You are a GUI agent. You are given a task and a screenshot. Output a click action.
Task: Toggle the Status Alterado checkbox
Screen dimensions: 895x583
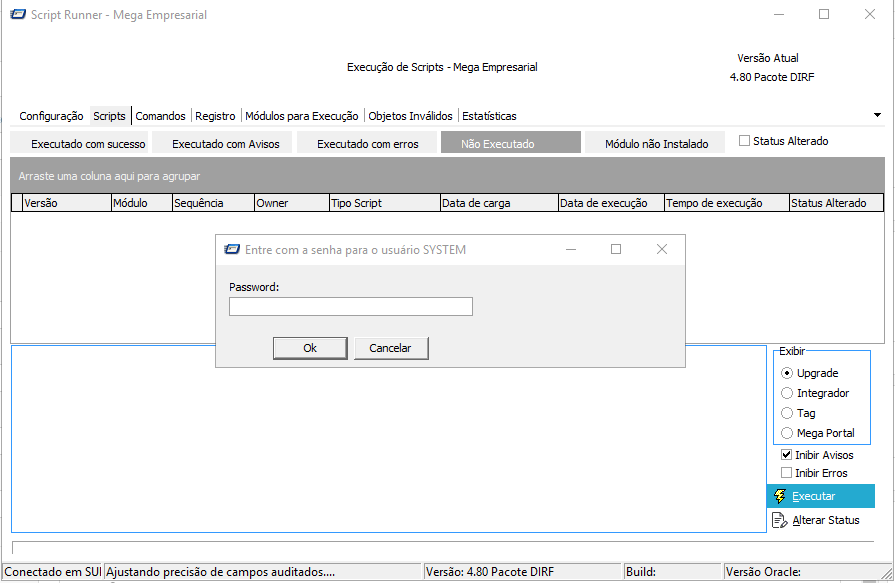744,140
